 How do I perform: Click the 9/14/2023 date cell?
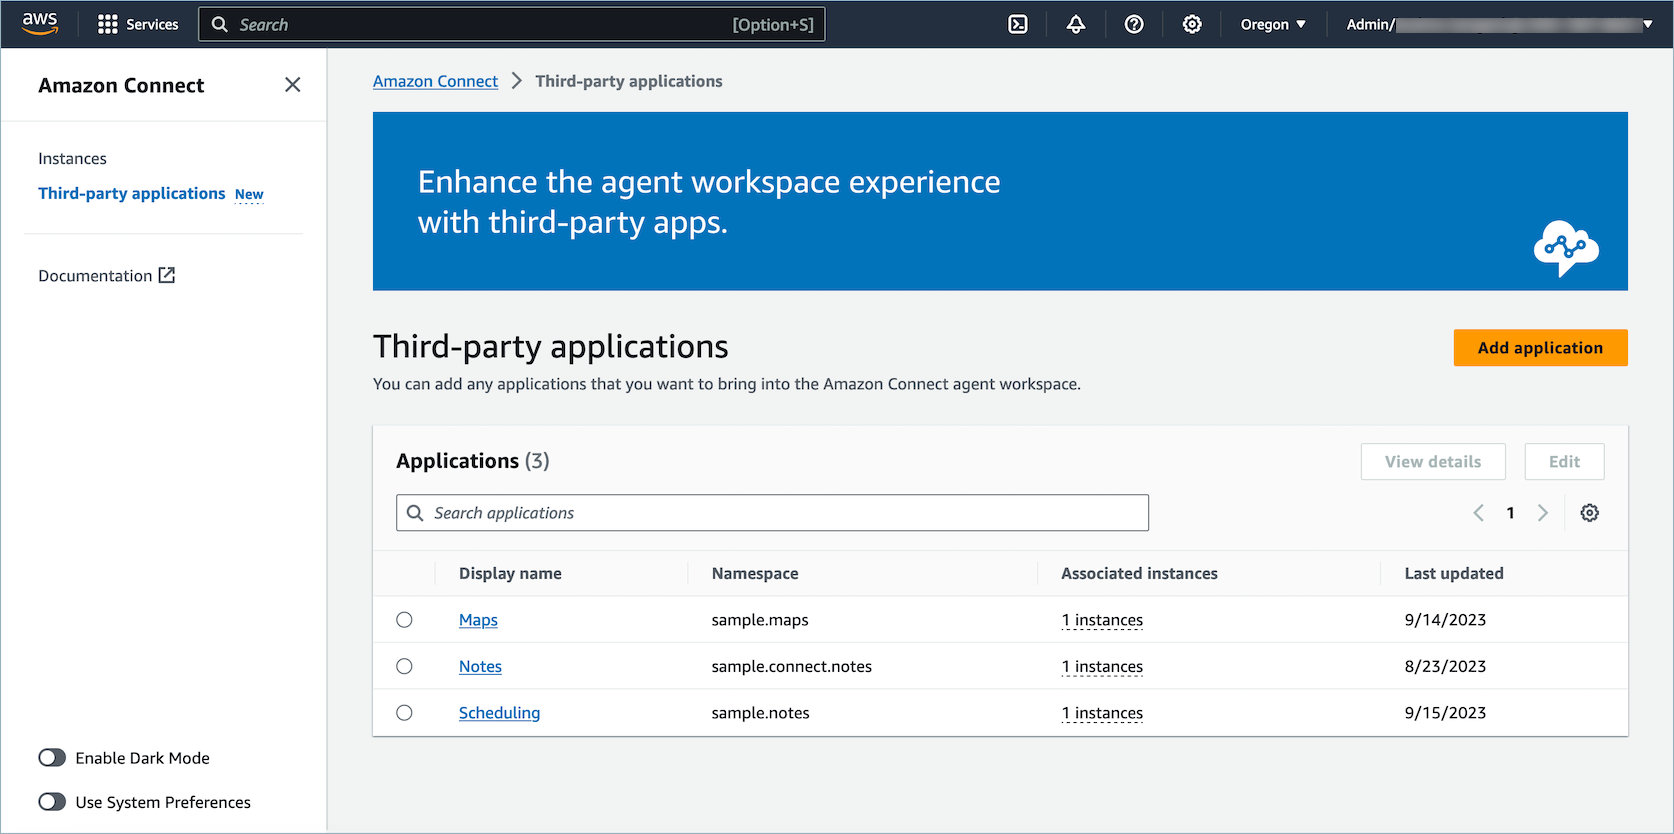click(1445, 620)
